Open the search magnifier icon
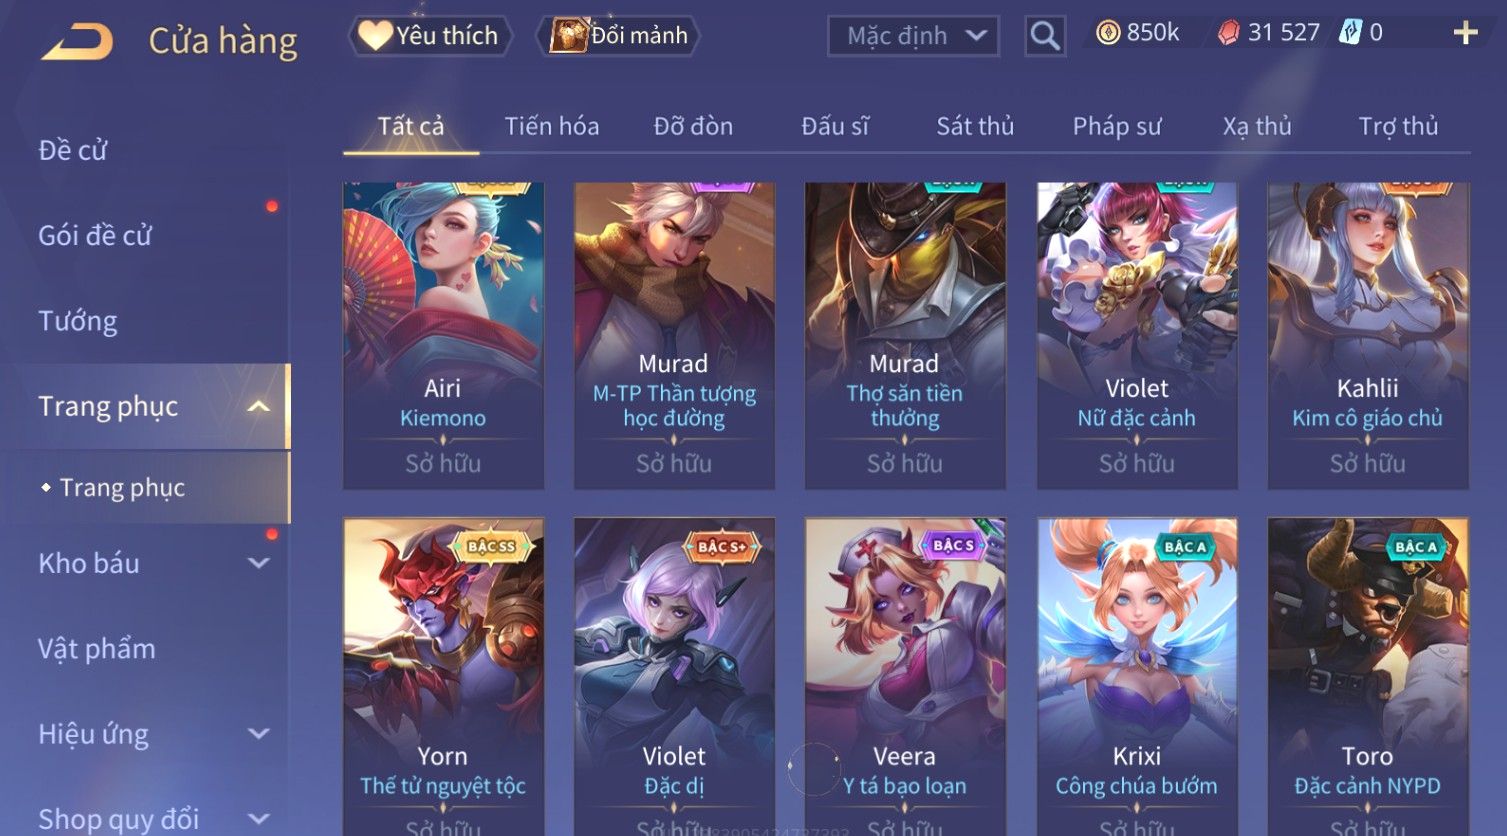Viewport: 1507px width, 836px height. [1045, 36]
